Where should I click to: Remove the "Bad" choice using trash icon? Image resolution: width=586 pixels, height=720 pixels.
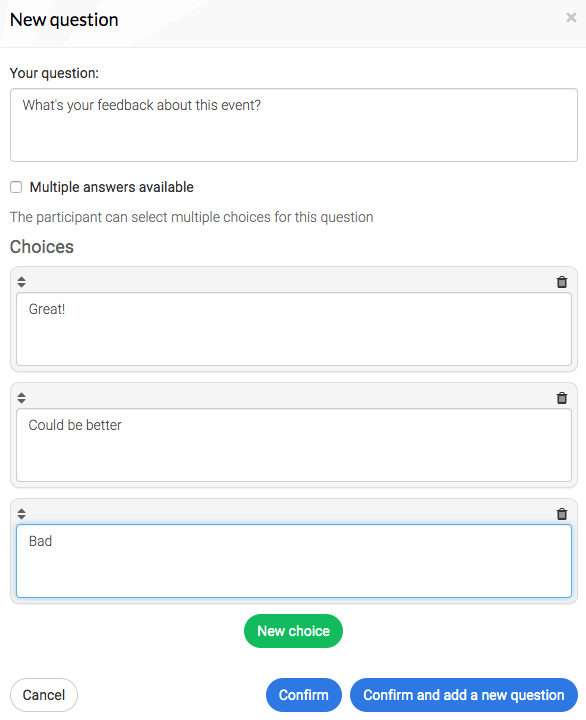[x=562, y=514]
